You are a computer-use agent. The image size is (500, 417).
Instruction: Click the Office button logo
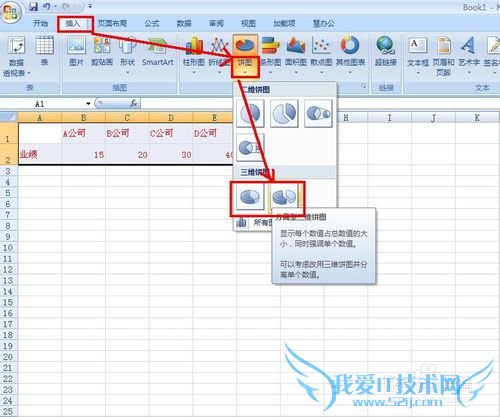click(10, 13)
